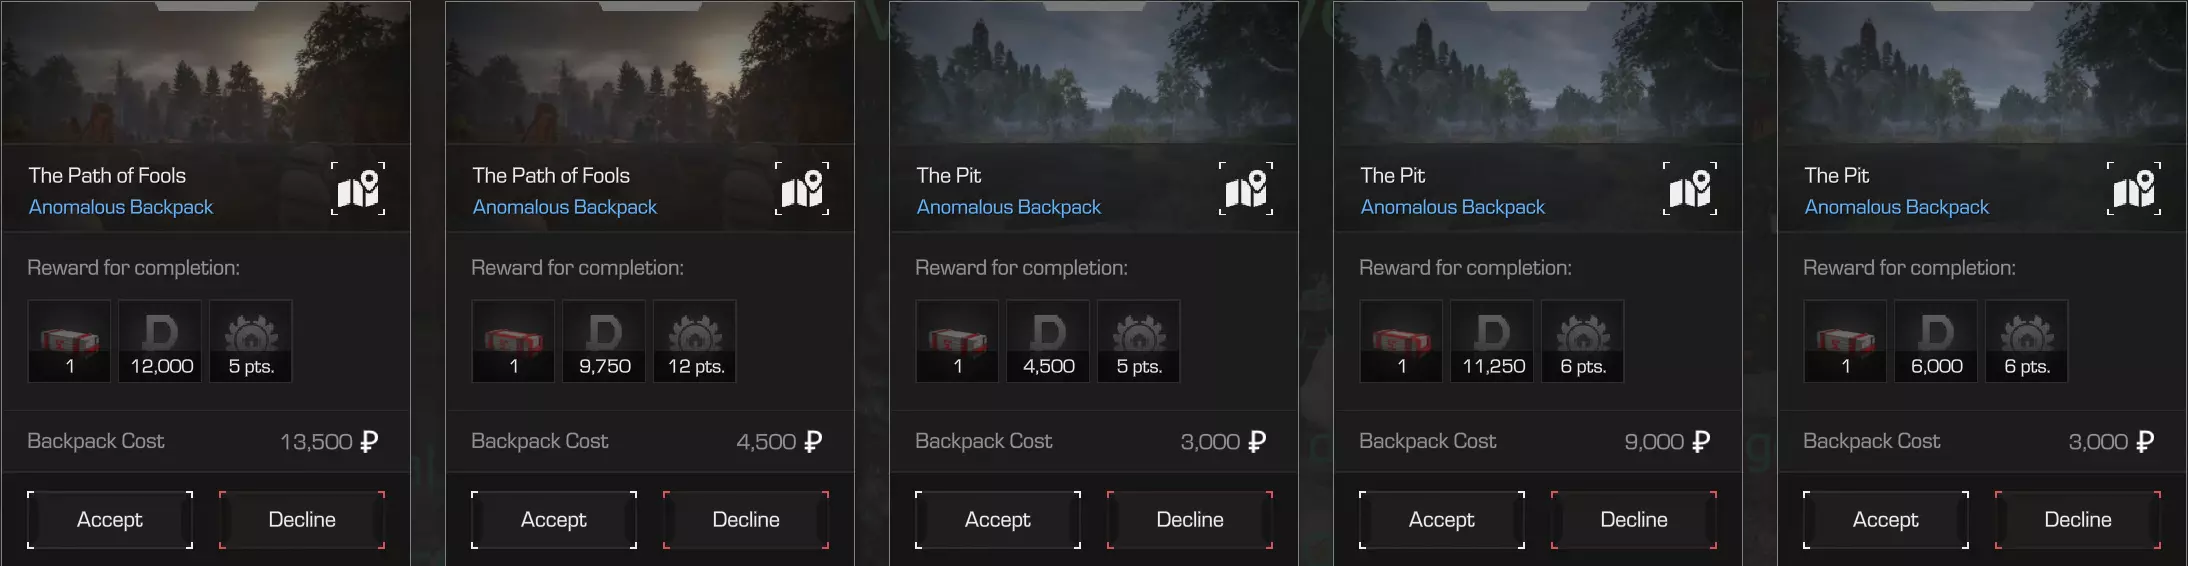The image size is (2188, 566).
Task: Accept the Path of Fools quest with 12 pts. reward
Action: pyautogui.click(x=554, y=520)
